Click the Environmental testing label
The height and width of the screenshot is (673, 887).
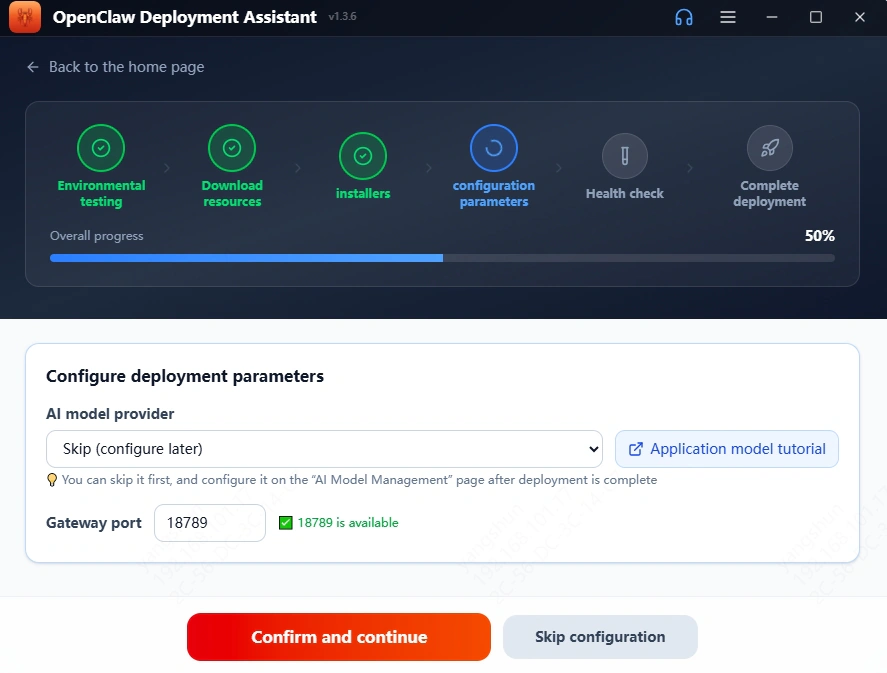[x=101, y=193]
